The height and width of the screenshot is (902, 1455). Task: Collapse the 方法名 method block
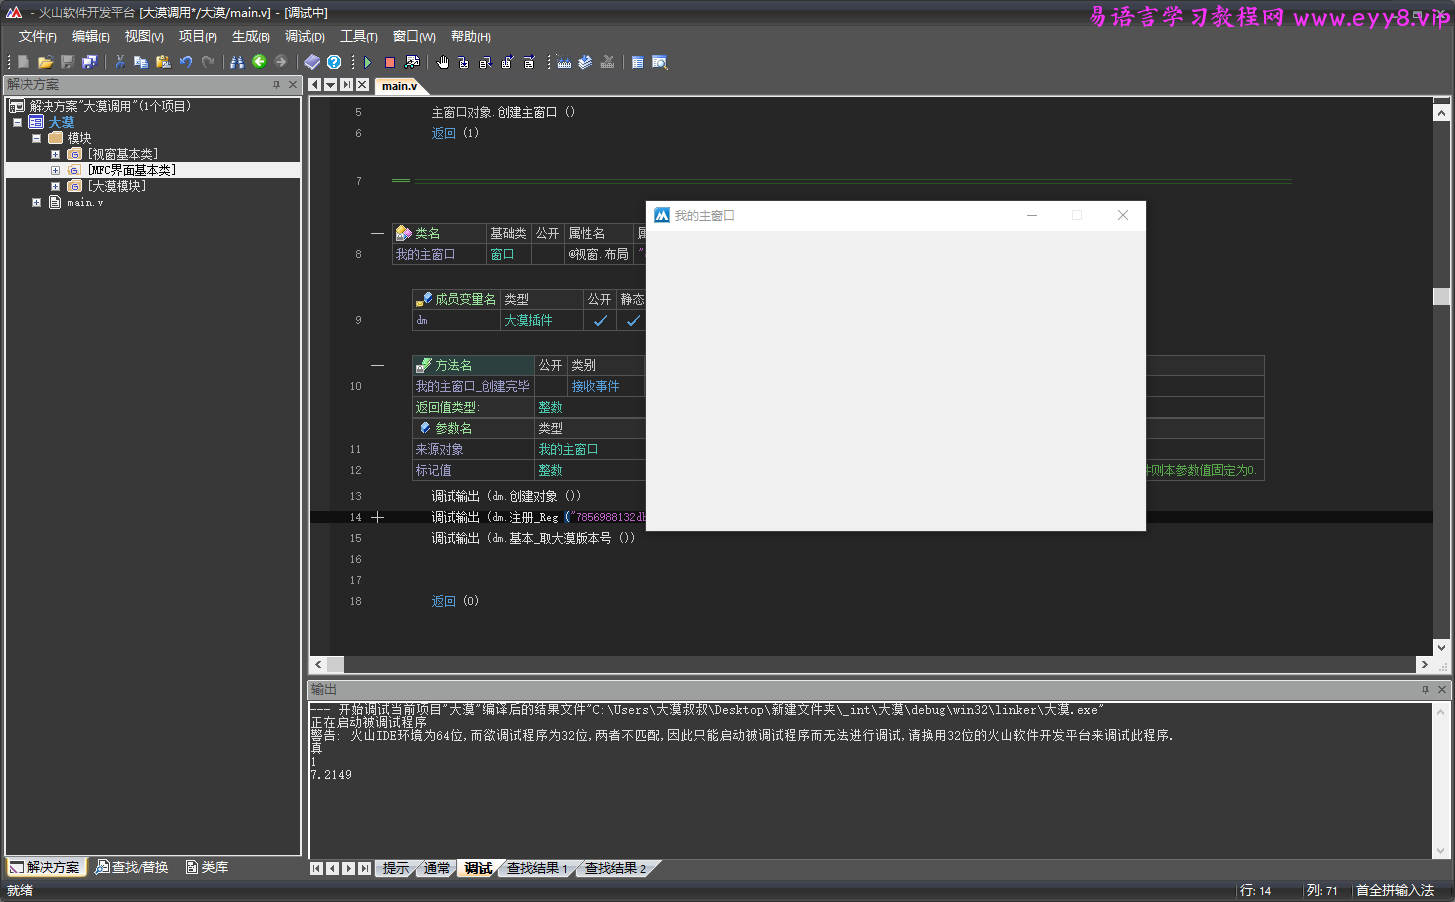click(x=377, y=365)
